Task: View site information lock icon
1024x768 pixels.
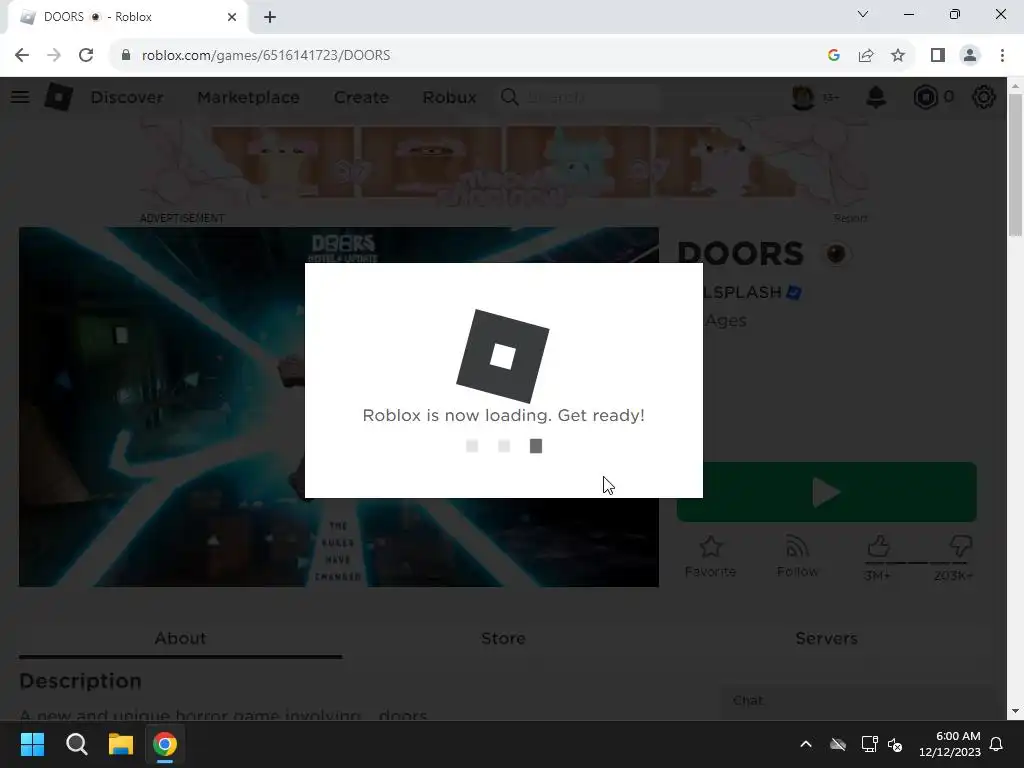Action: (126, 55)
